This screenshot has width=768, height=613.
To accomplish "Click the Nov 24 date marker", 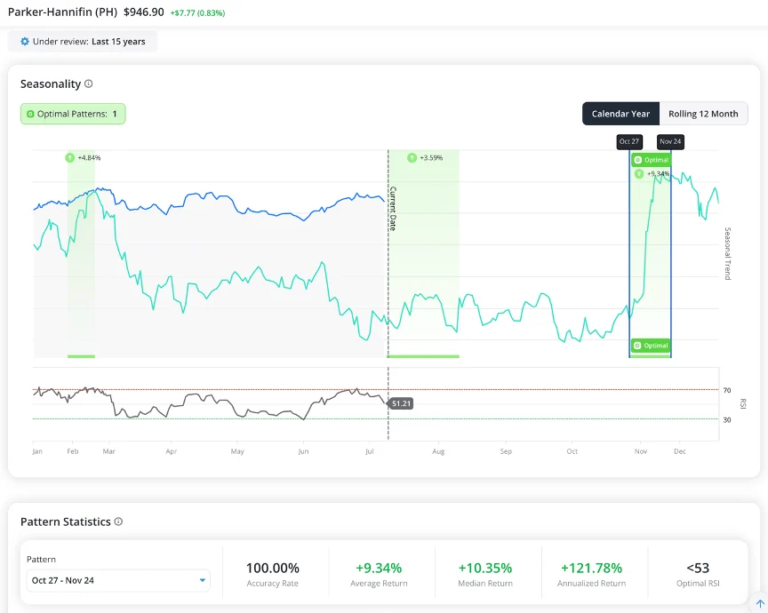I will pyautogui.click(x=671, y=141).
